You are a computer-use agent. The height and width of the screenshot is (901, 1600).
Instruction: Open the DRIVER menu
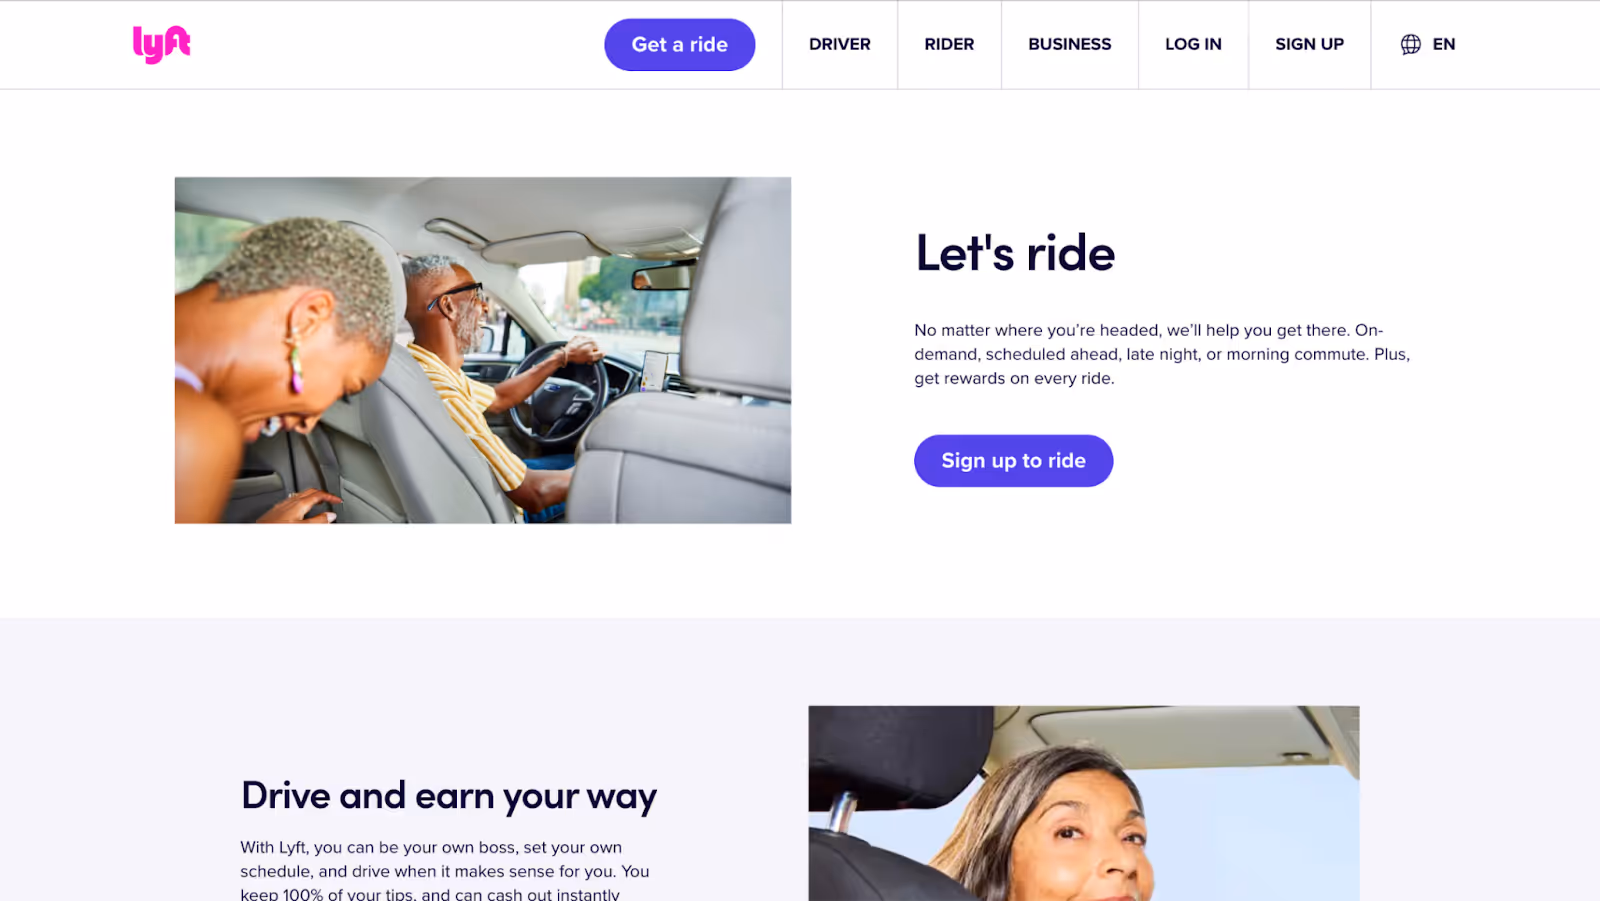[x=839, y=44]
